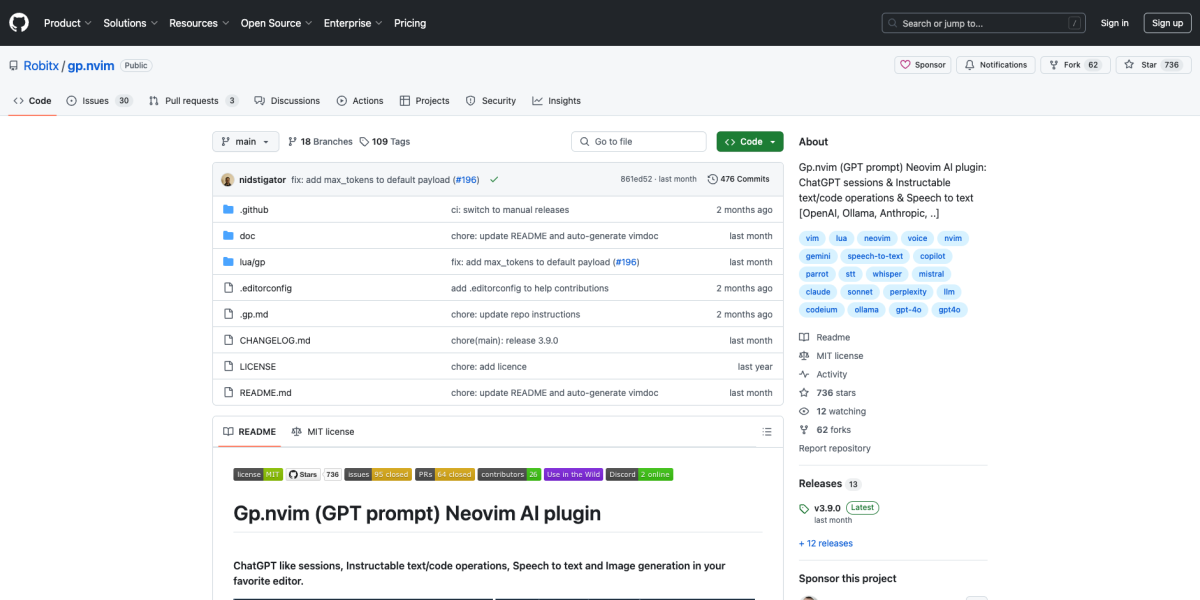Viewport: 1200px width, 600px height.
Task: Expand the main branch dropdown
Action: 245,142
